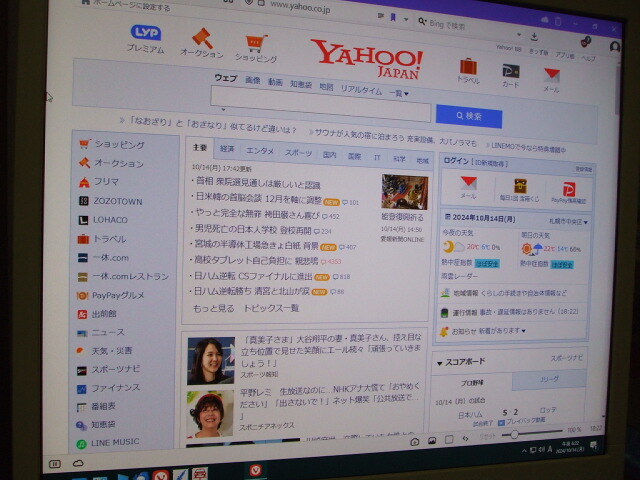Viewport: 640px width, 480px height.
Task: Select the 経済 news tab
Action: click(227, 149)
